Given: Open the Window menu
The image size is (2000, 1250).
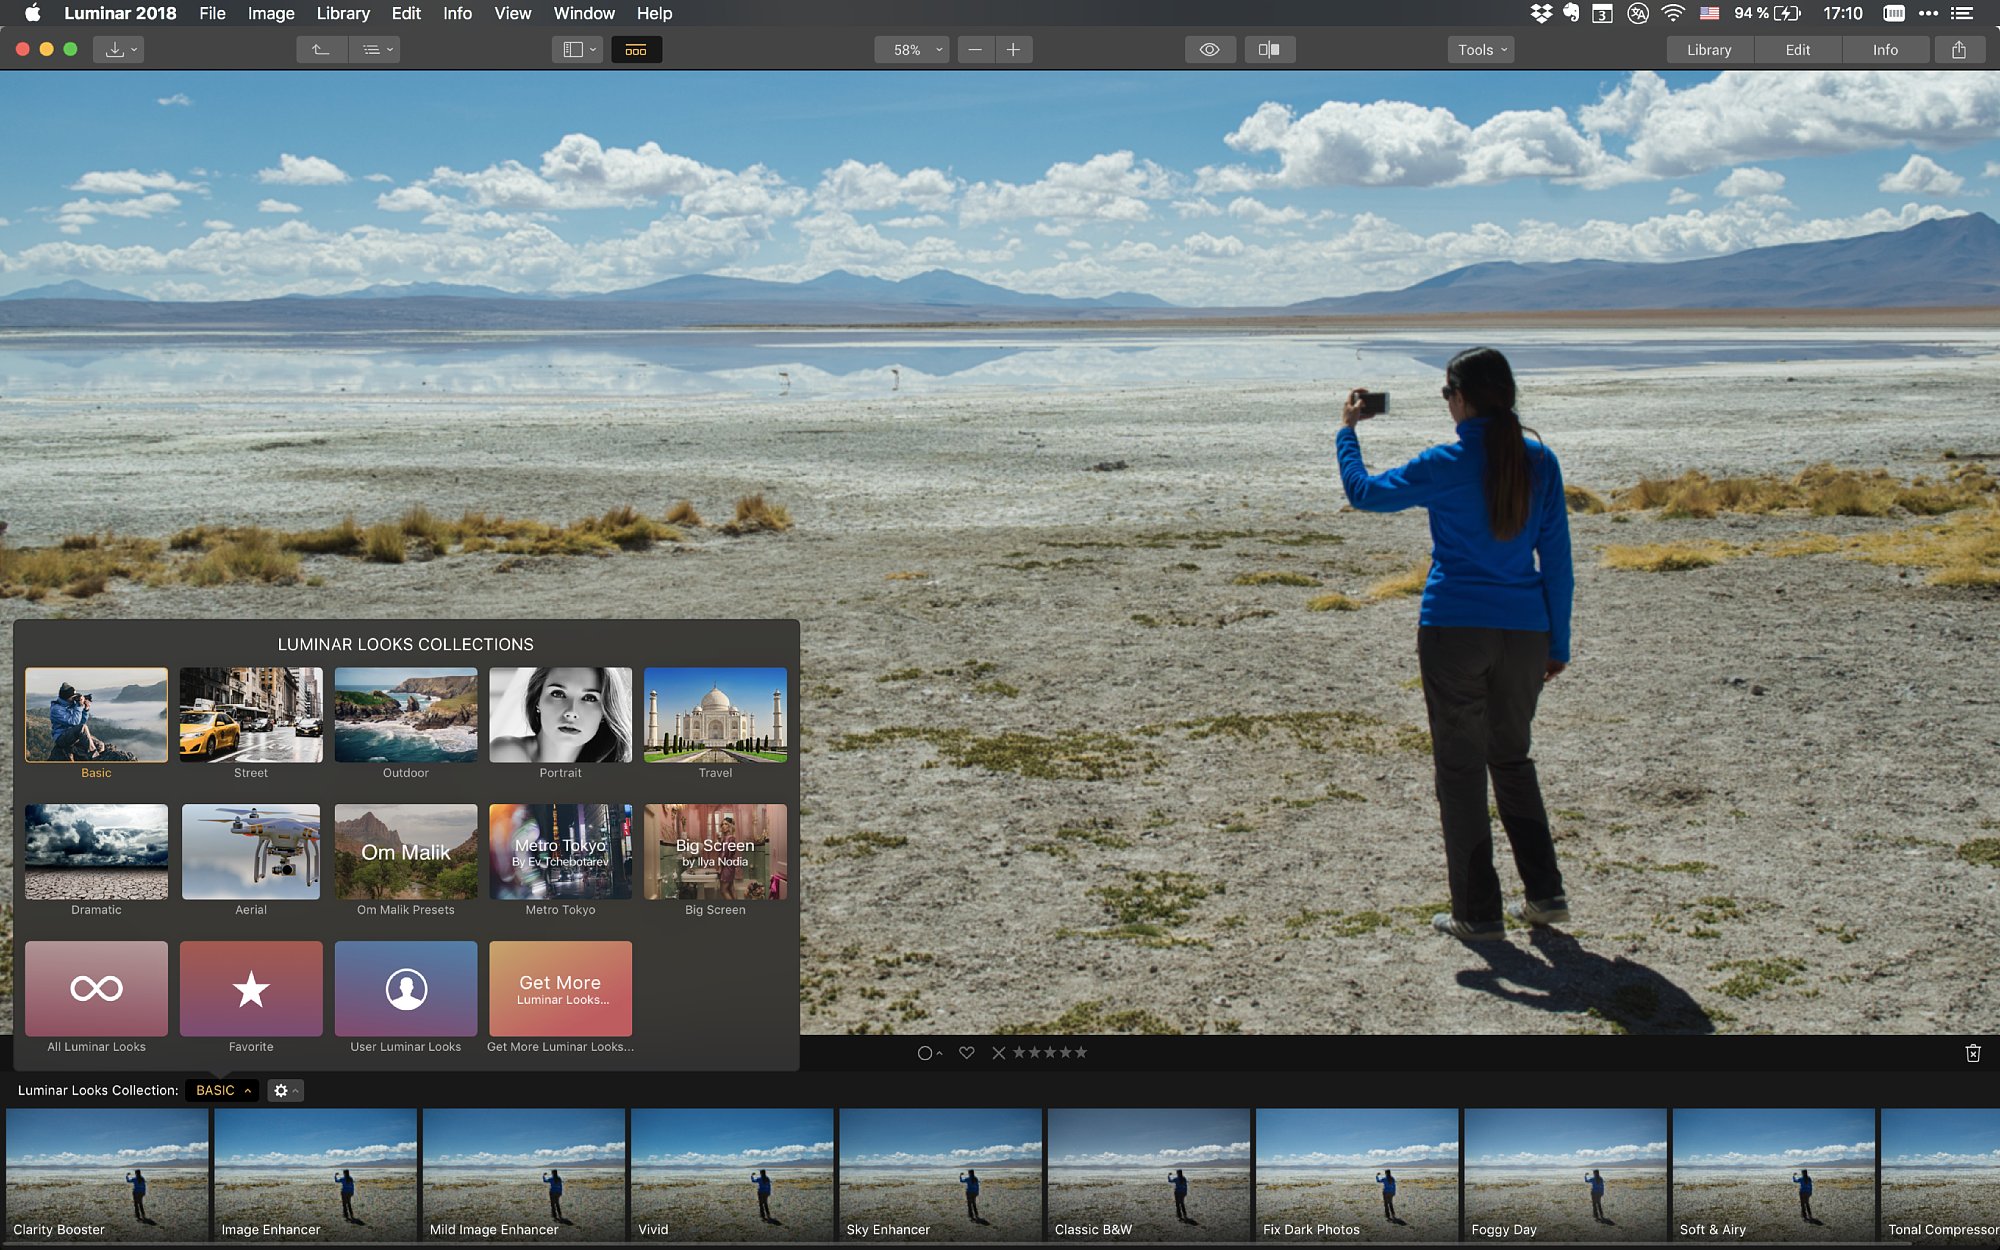Looking at the screenshot, I should [x=584, y=13].
